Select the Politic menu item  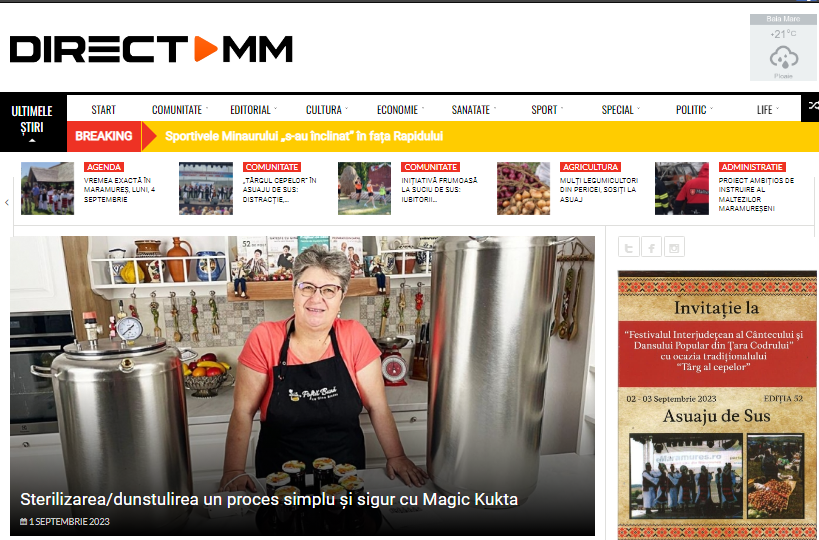coord(694,110)
